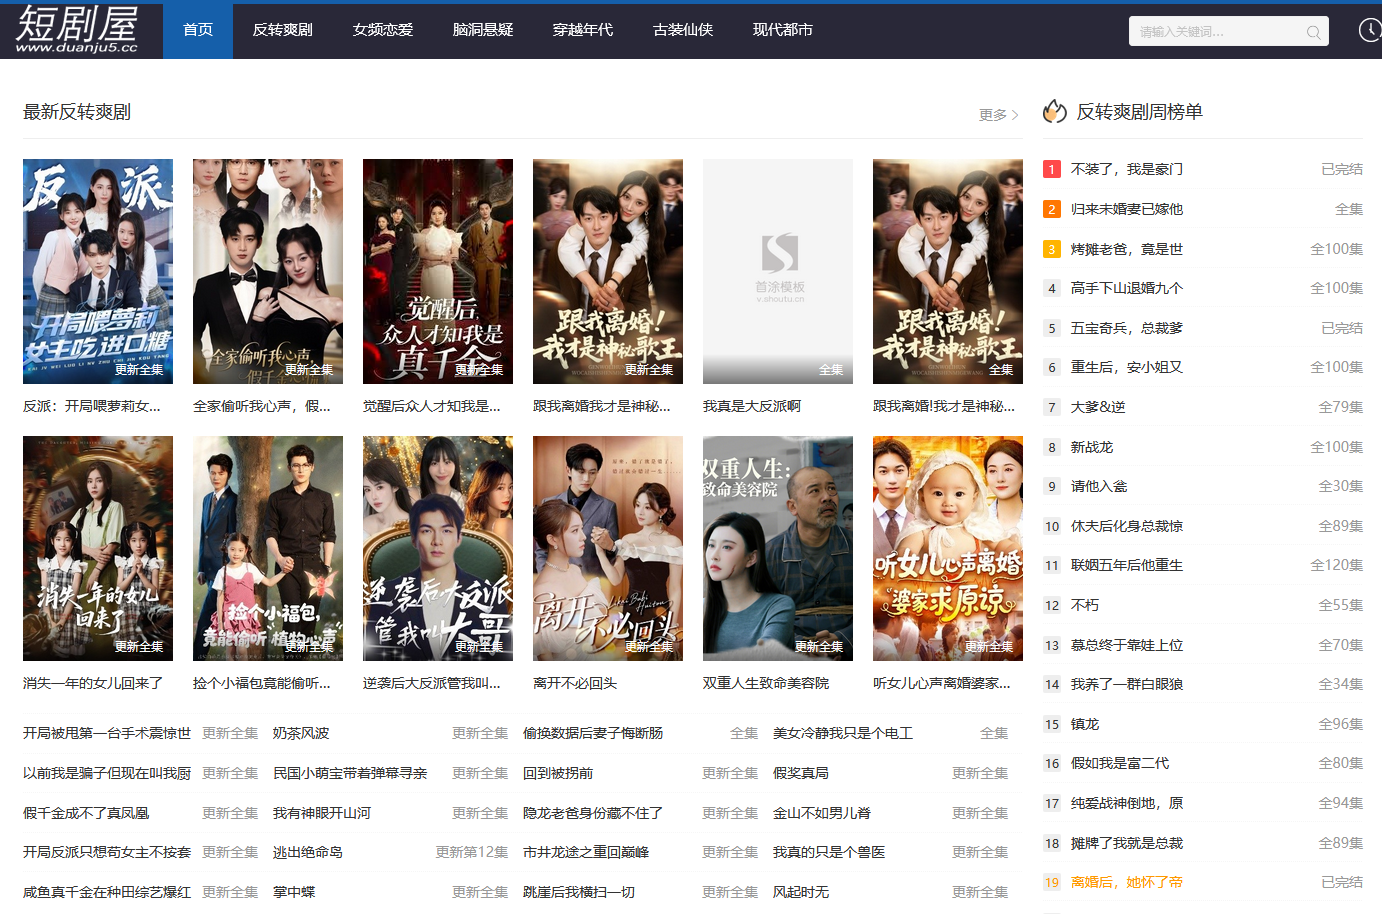1382x914 pixels.
Task: Open the 我真是大反派啊 placeholder thumbnail
Action: pyautogui.click(x=778, y=271)
